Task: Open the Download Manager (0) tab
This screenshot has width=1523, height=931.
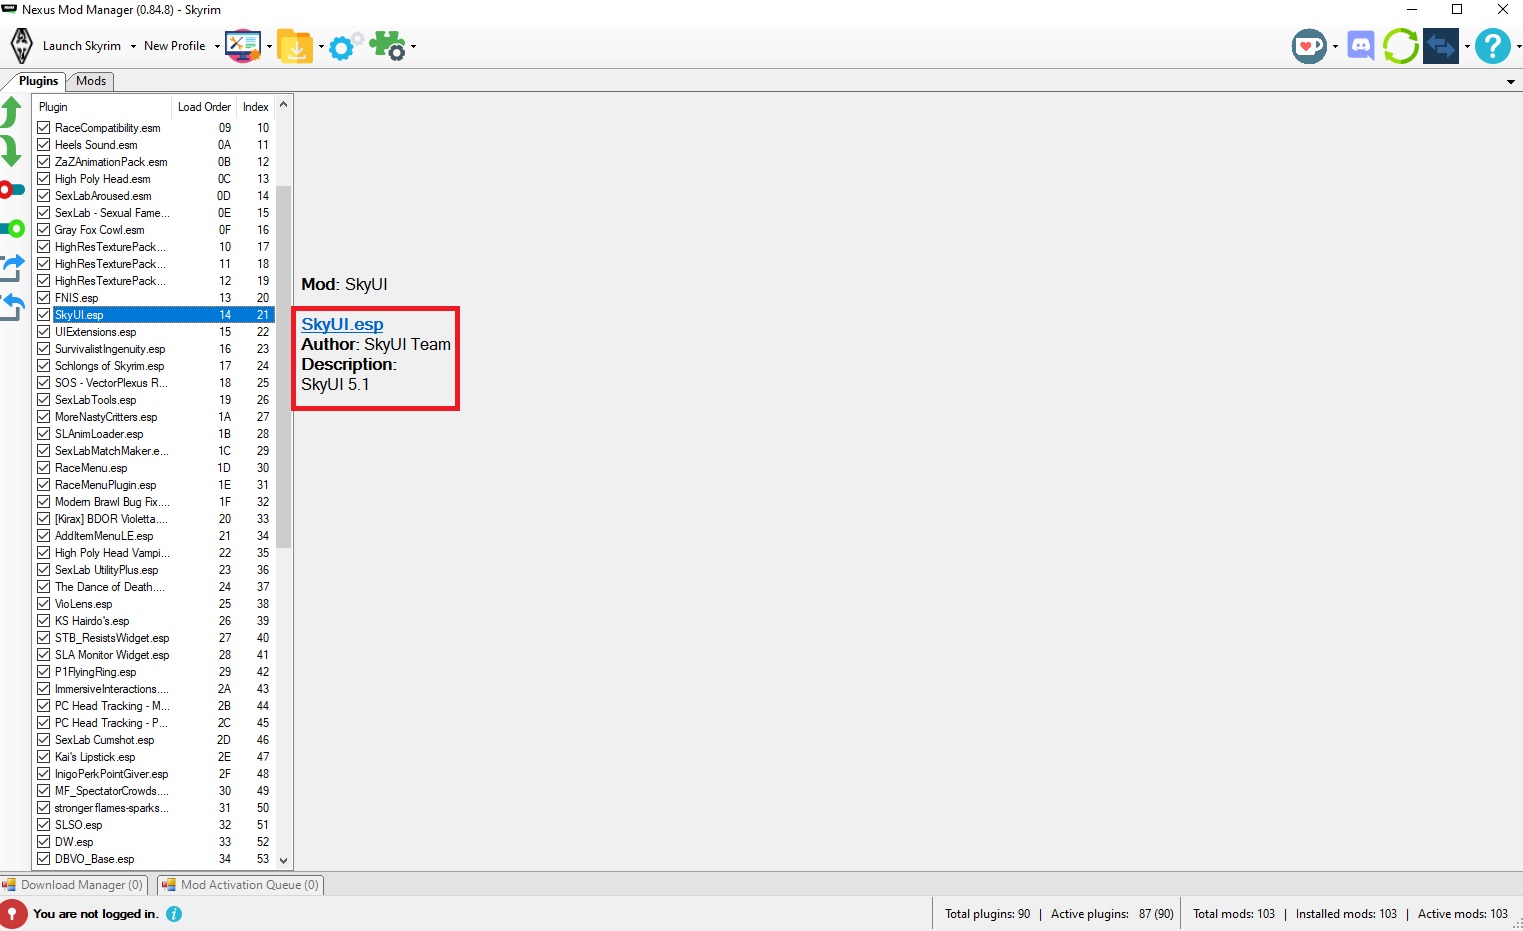Action: click(75, 885)
